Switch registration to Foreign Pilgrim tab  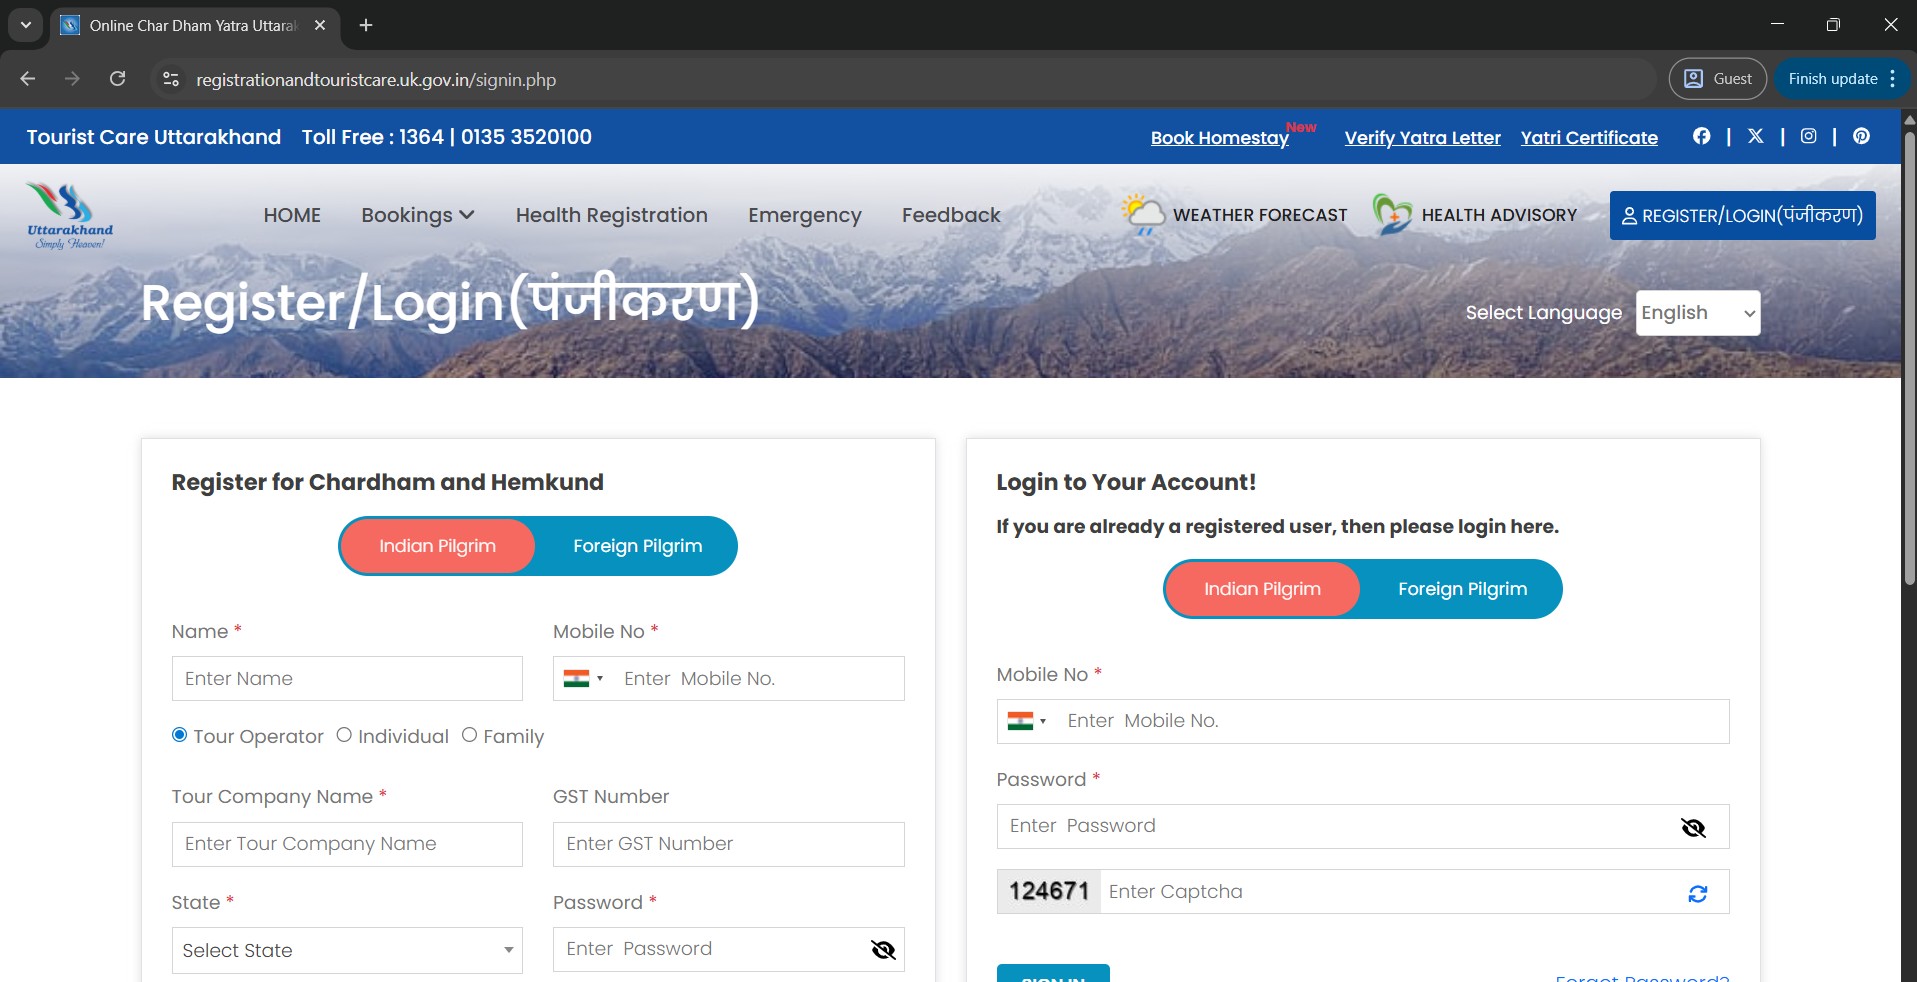click(x=637, y=546)
